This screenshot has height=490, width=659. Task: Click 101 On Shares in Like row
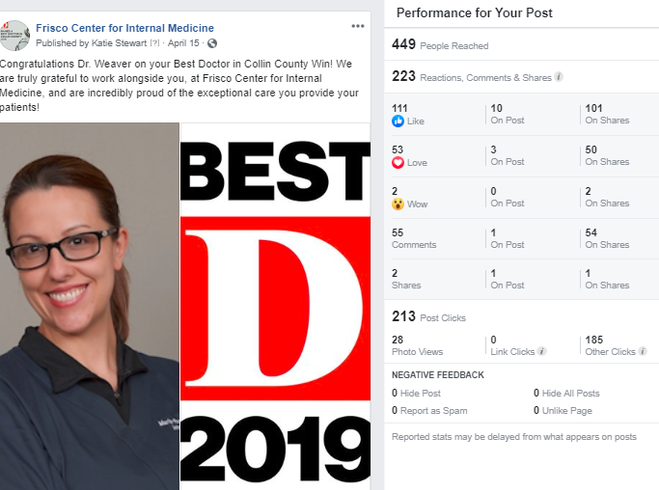coord(607,114)
